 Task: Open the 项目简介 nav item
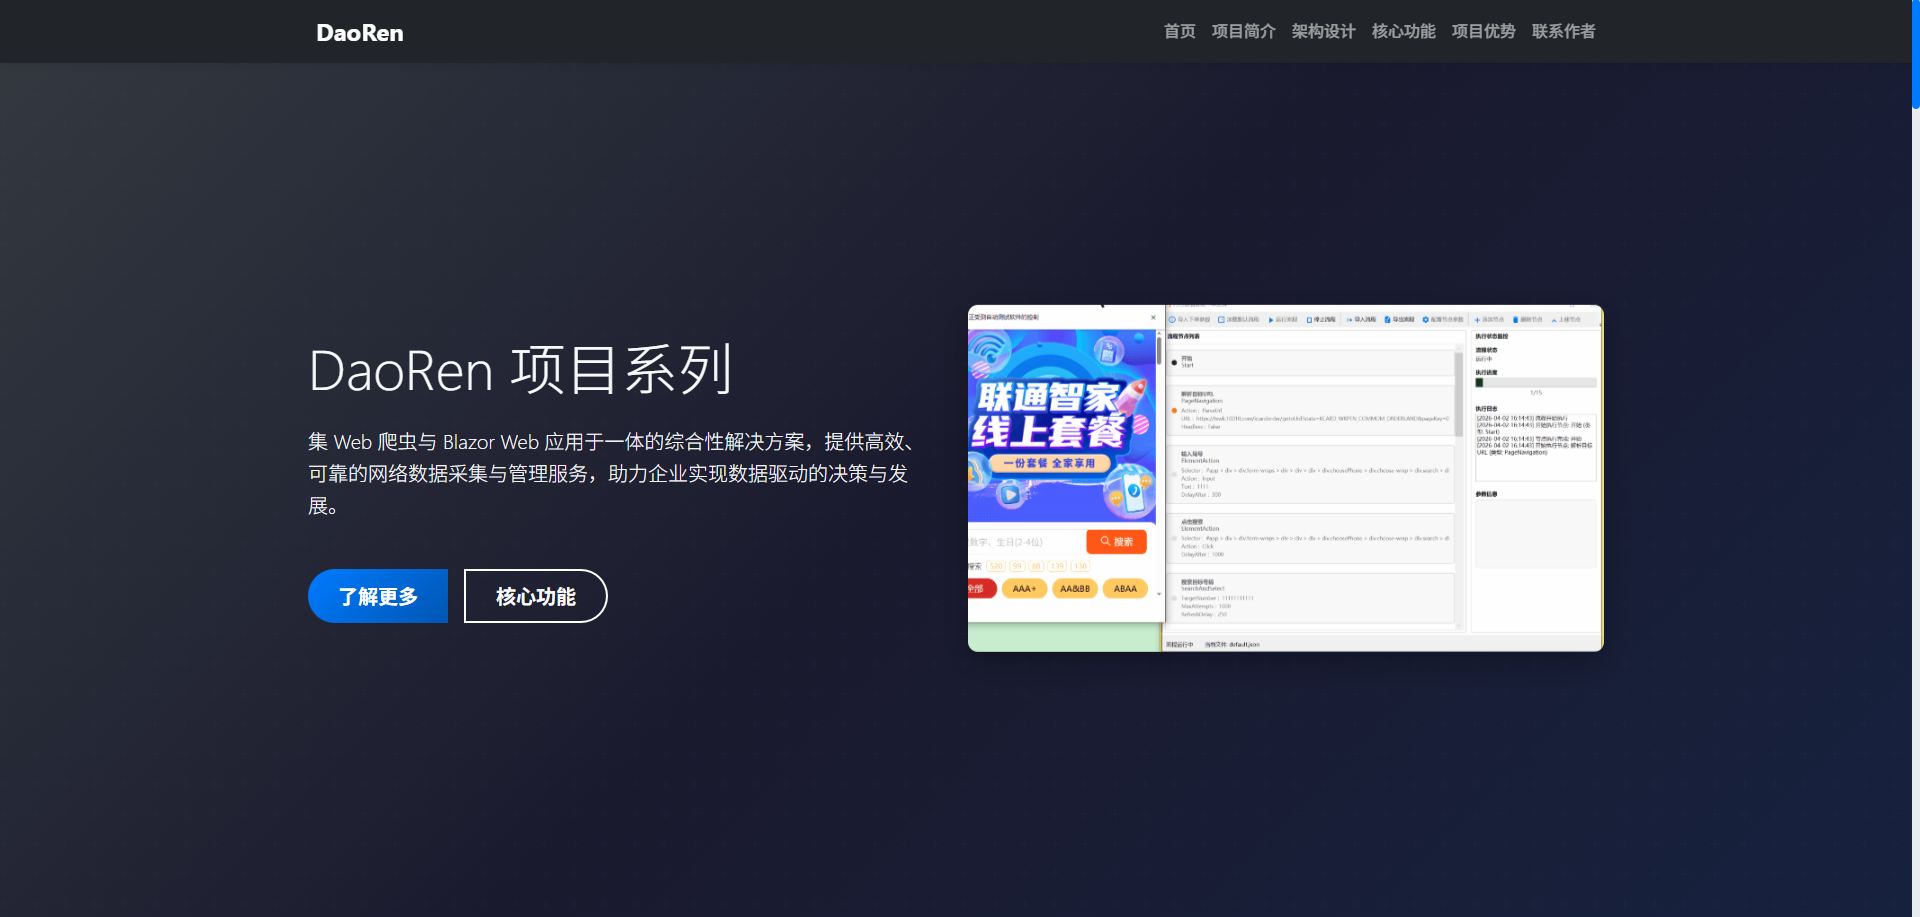1244,31
